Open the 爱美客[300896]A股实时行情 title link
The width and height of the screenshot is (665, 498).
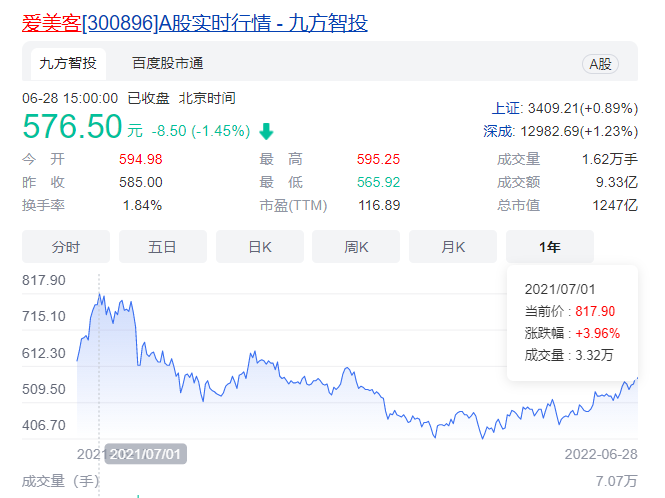pos(195,23)
